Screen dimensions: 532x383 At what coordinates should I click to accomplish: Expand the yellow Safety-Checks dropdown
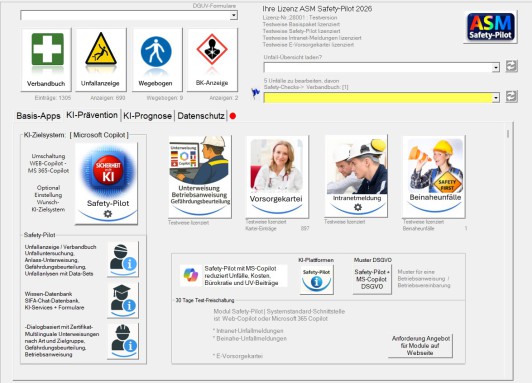496,98
